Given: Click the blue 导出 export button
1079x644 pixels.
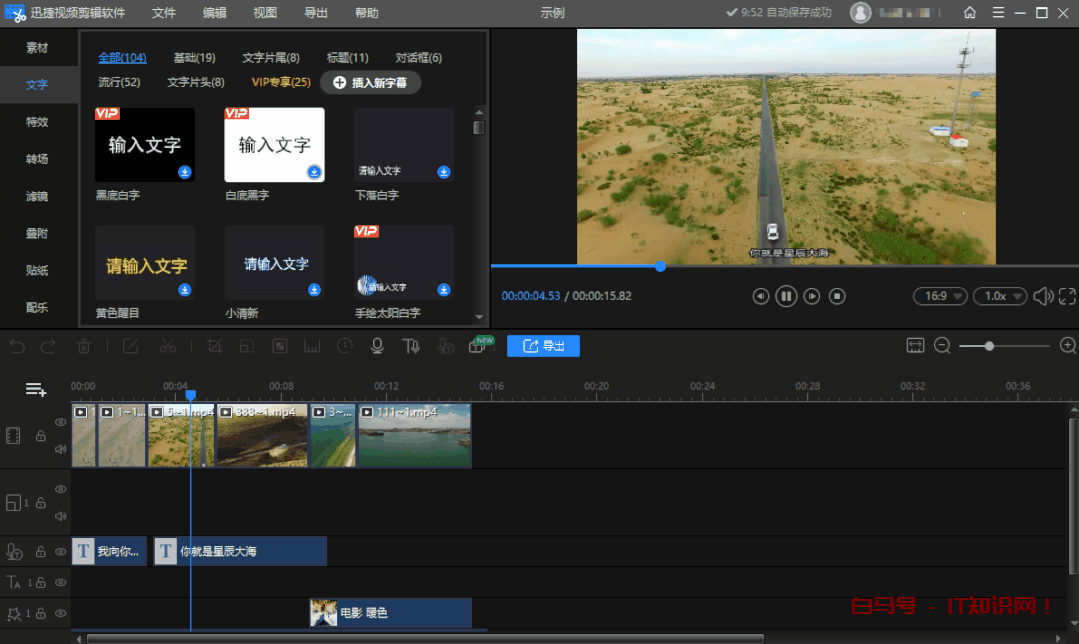Looking at the screenshot, I should coord(543,346).
